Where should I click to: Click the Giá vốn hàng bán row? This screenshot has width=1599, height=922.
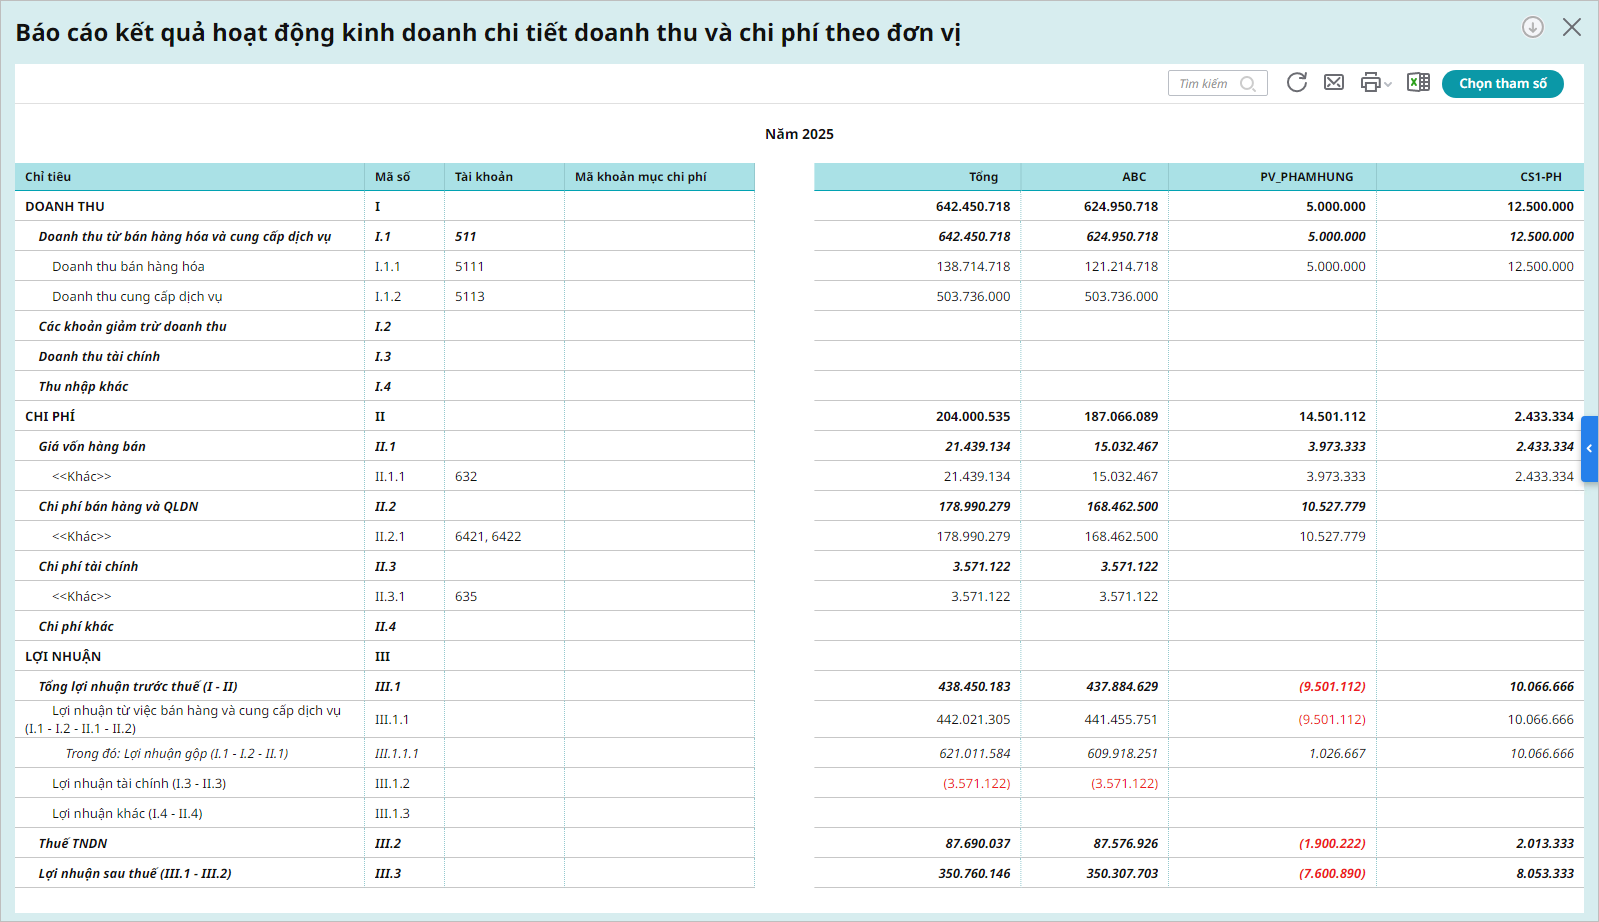click(x=92, y=447)
